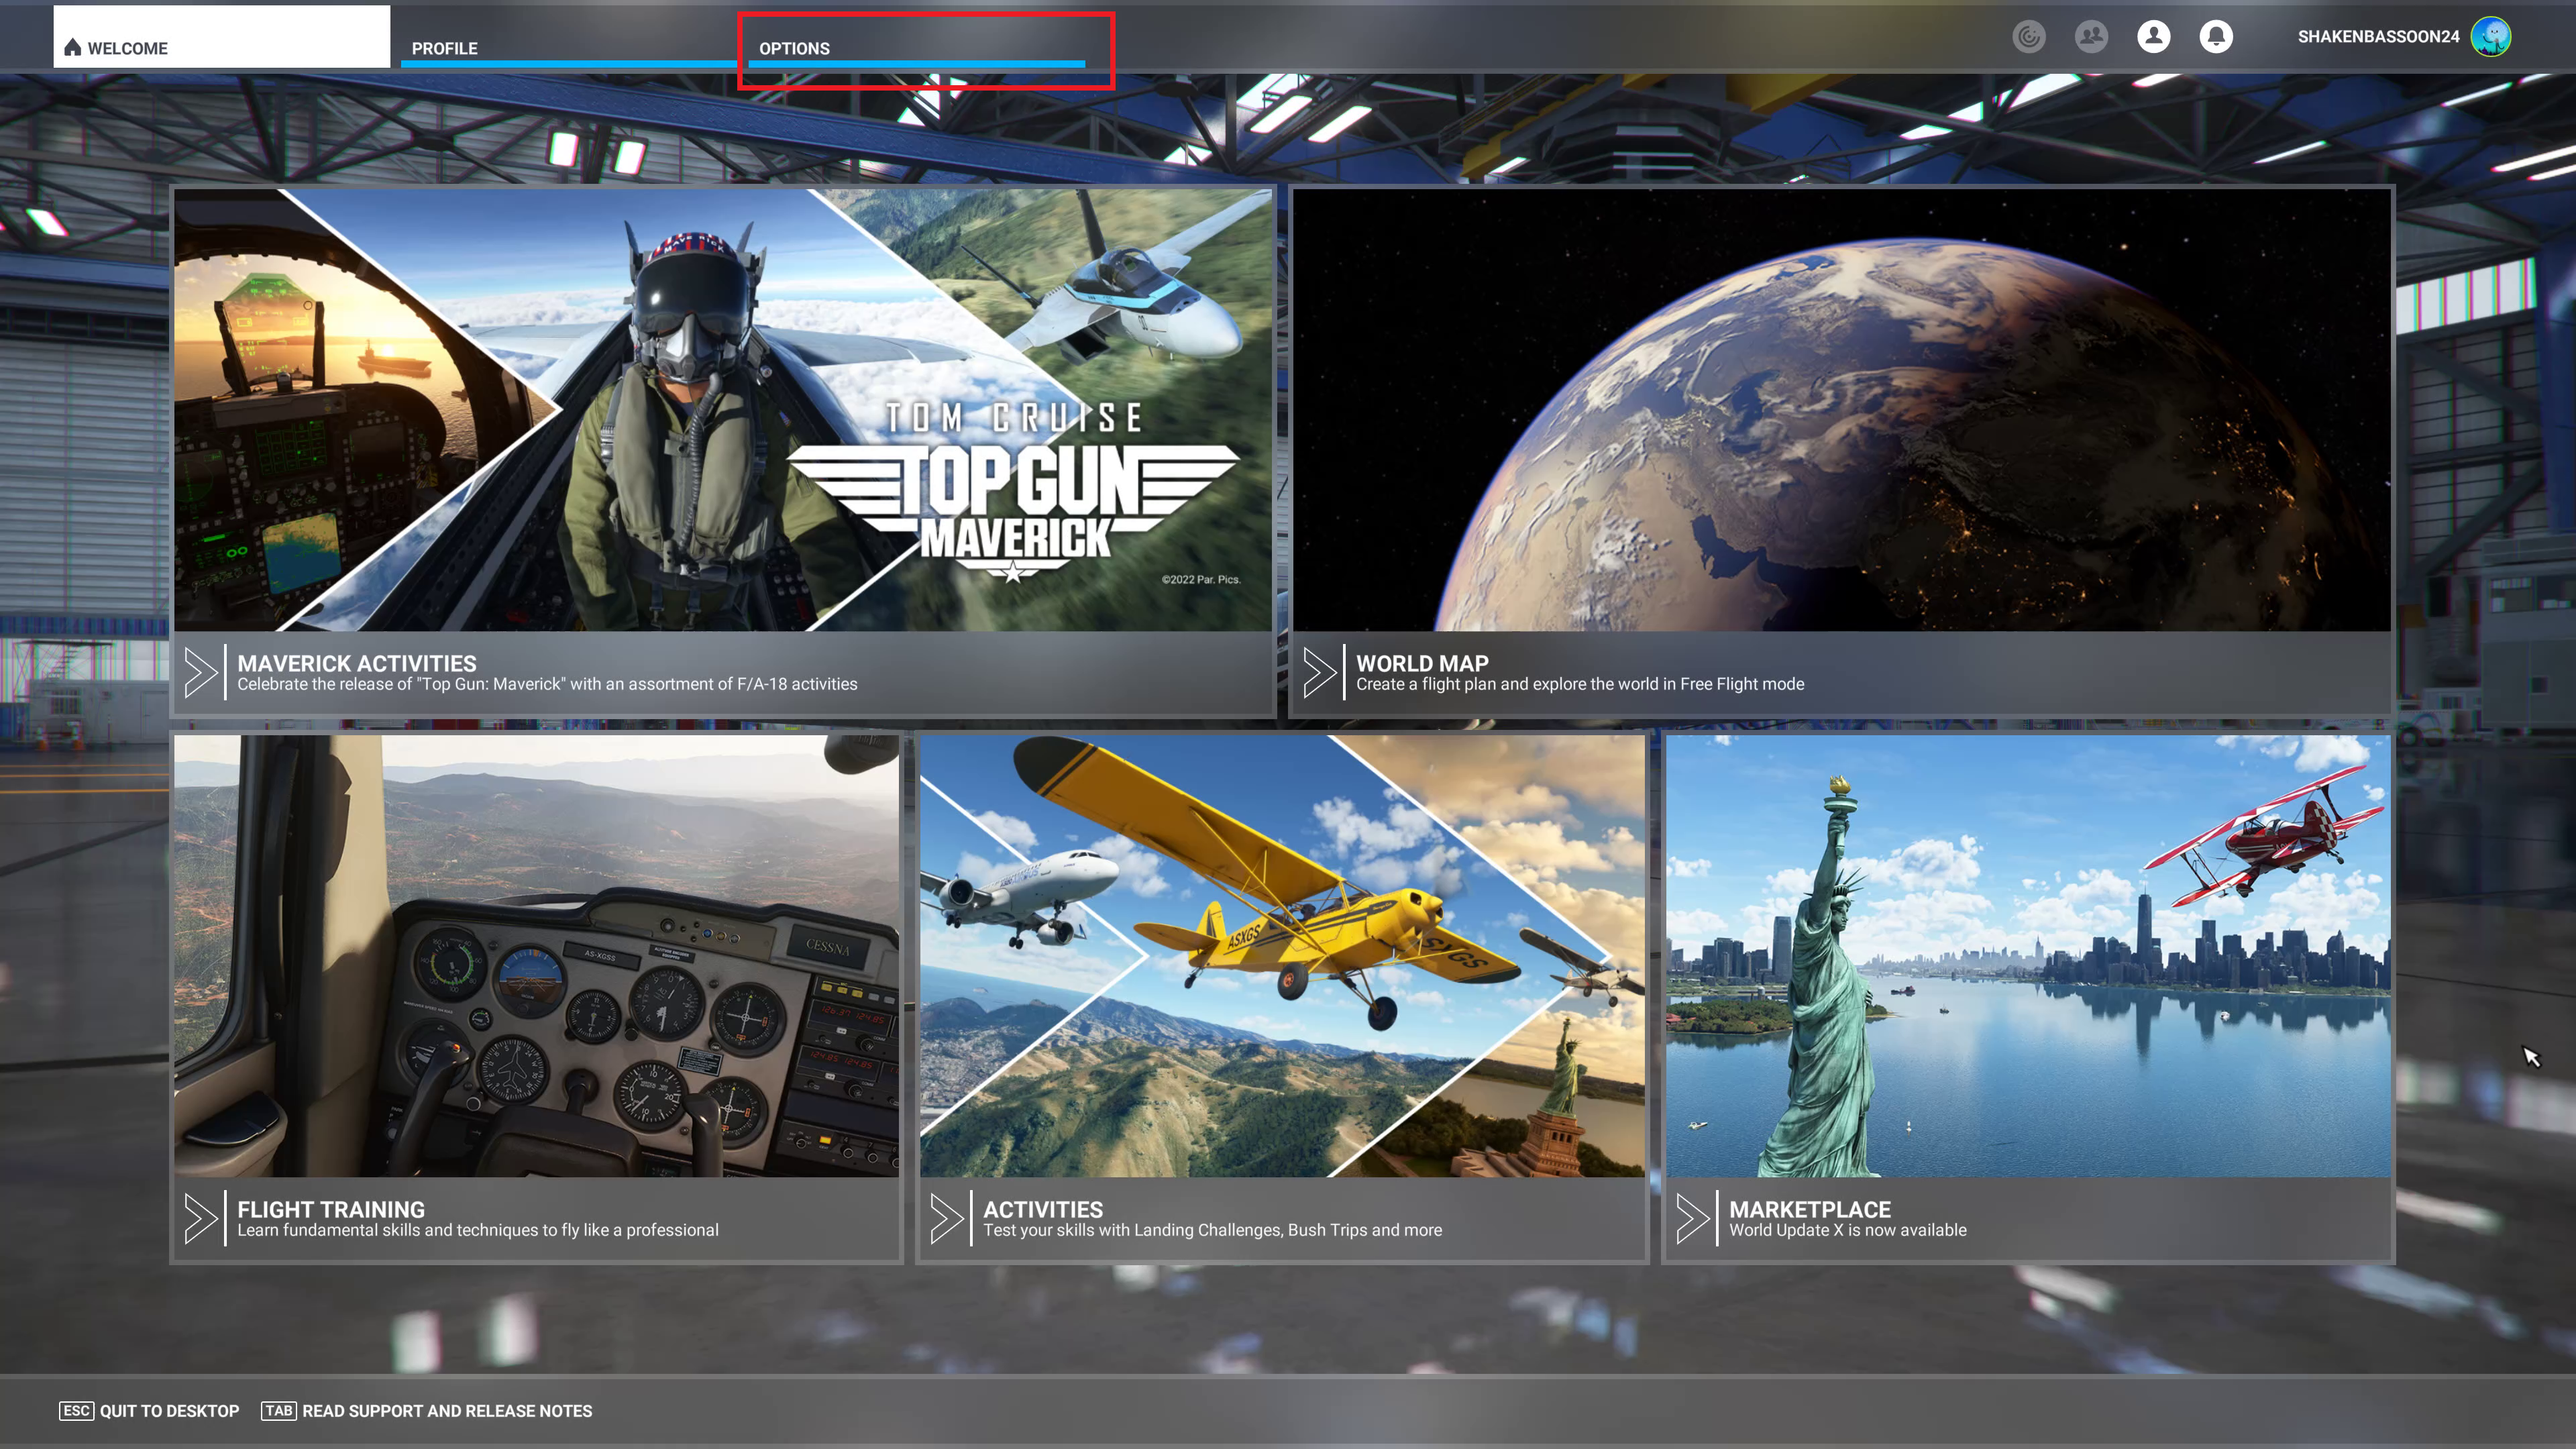This screenshot has height=1449, width=2576.
Task: Click the home icon on Welcome tab
Action: (x=72, y=48)
